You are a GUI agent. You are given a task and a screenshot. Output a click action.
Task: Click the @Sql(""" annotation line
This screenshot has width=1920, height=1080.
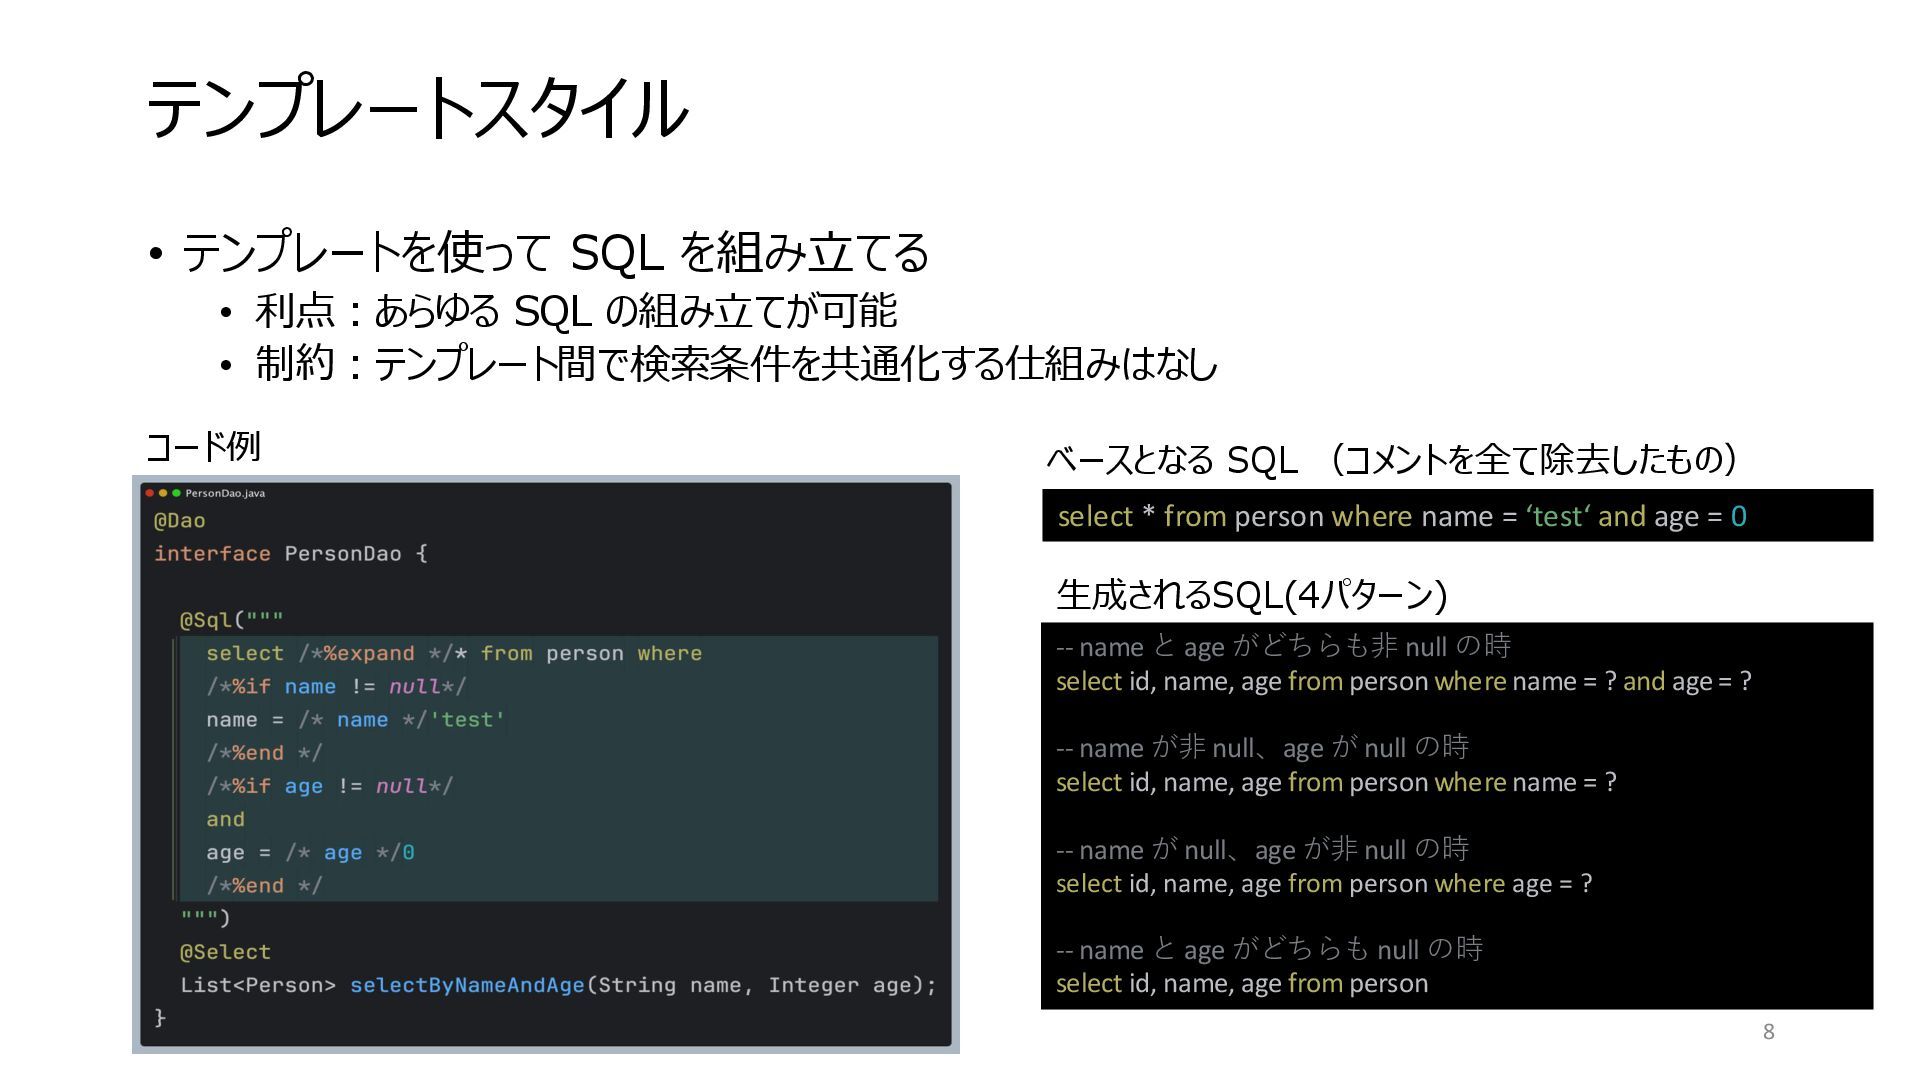click(x=231, y=620)
